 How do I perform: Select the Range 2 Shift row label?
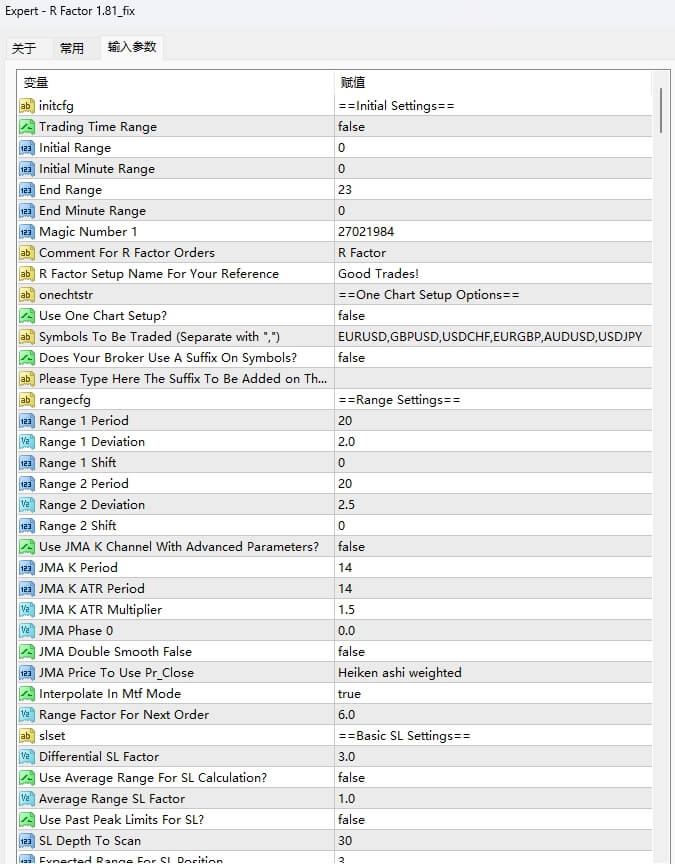point(78,526)
